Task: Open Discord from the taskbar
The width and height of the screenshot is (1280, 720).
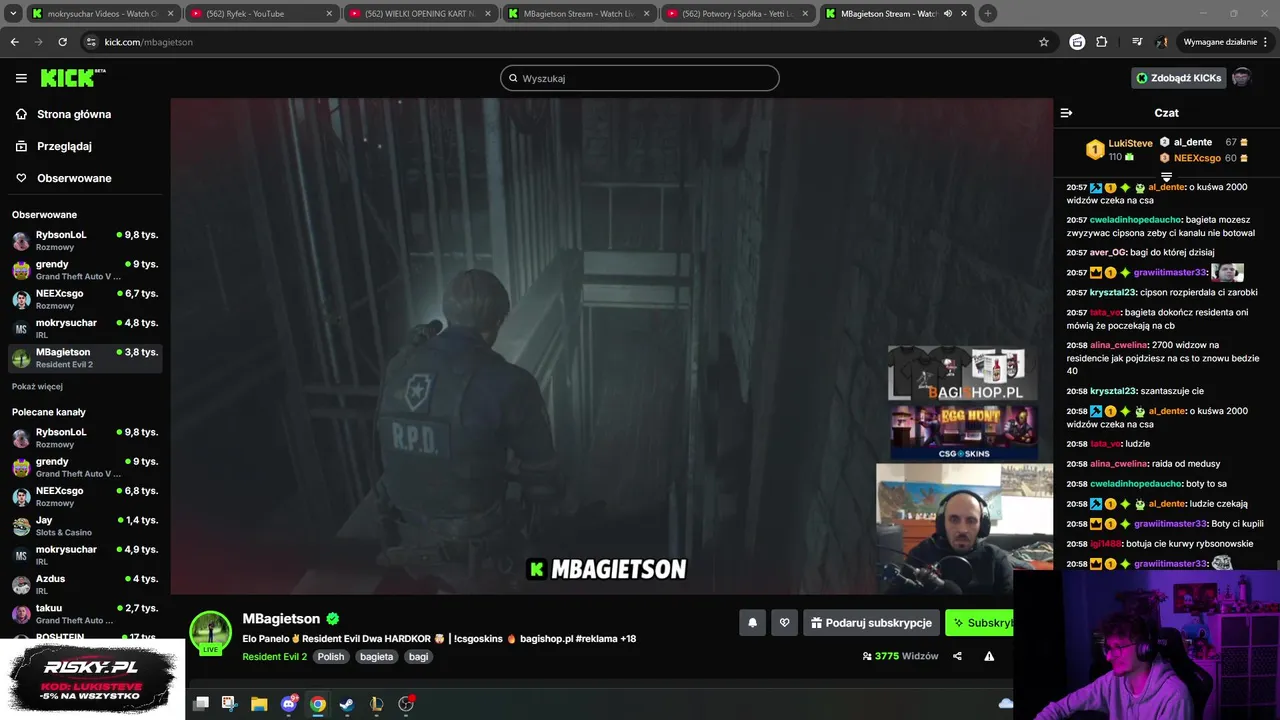Action: (x=289, y=704)
